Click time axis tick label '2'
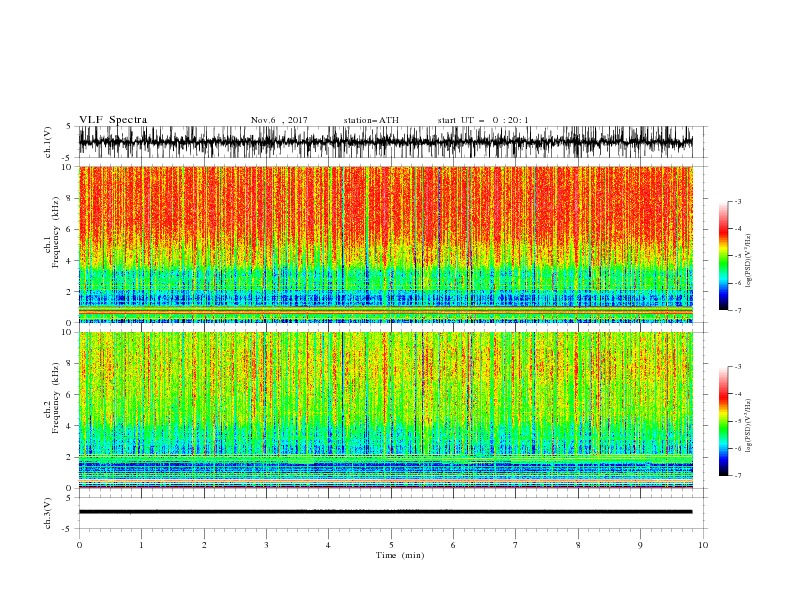Viewport: 792px width, 612px height. click(204, 545)
